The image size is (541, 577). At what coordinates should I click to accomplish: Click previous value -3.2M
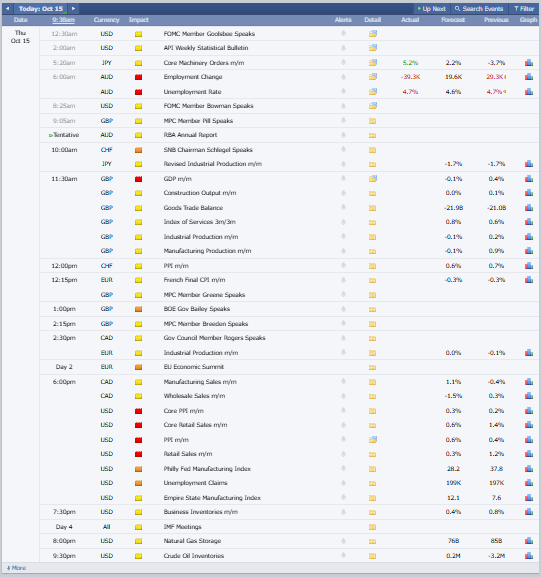[x=496, y=556]
